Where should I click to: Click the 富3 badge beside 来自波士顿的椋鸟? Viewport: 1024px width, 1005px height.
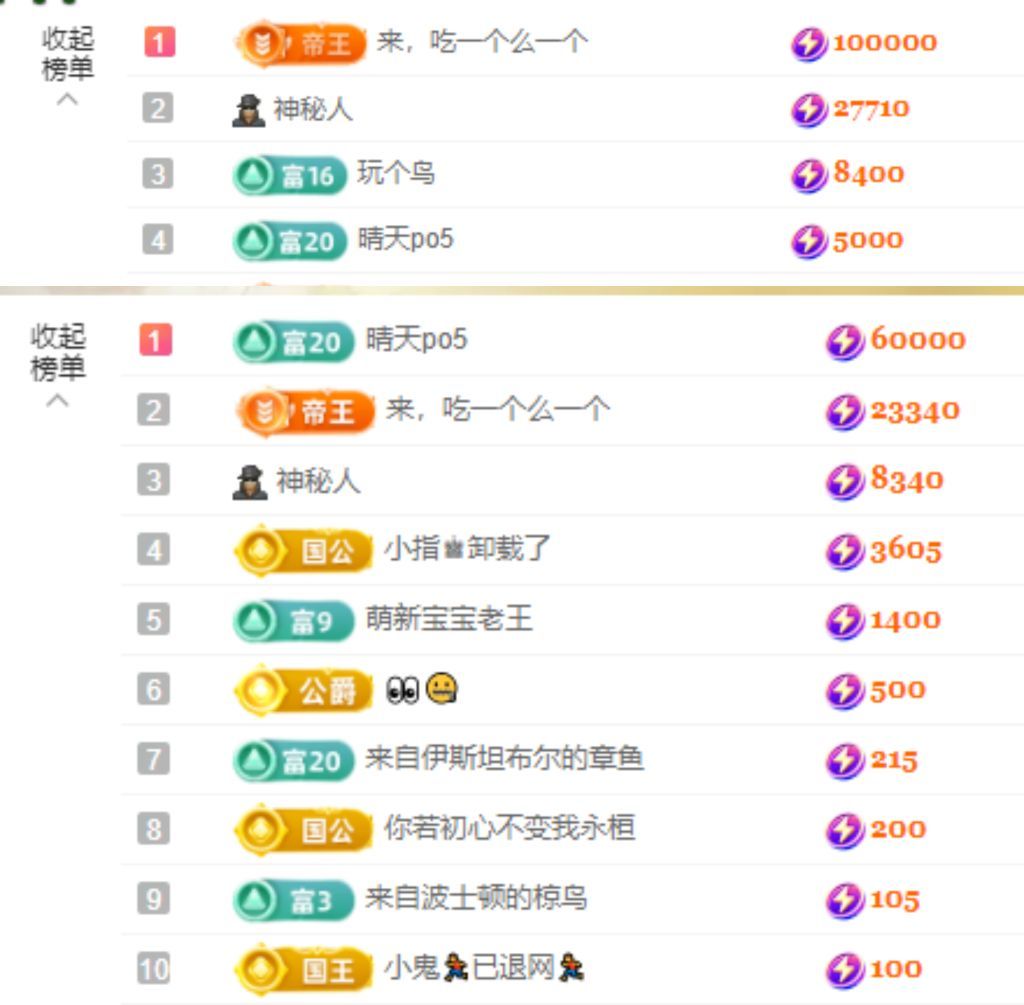(294, 900)
